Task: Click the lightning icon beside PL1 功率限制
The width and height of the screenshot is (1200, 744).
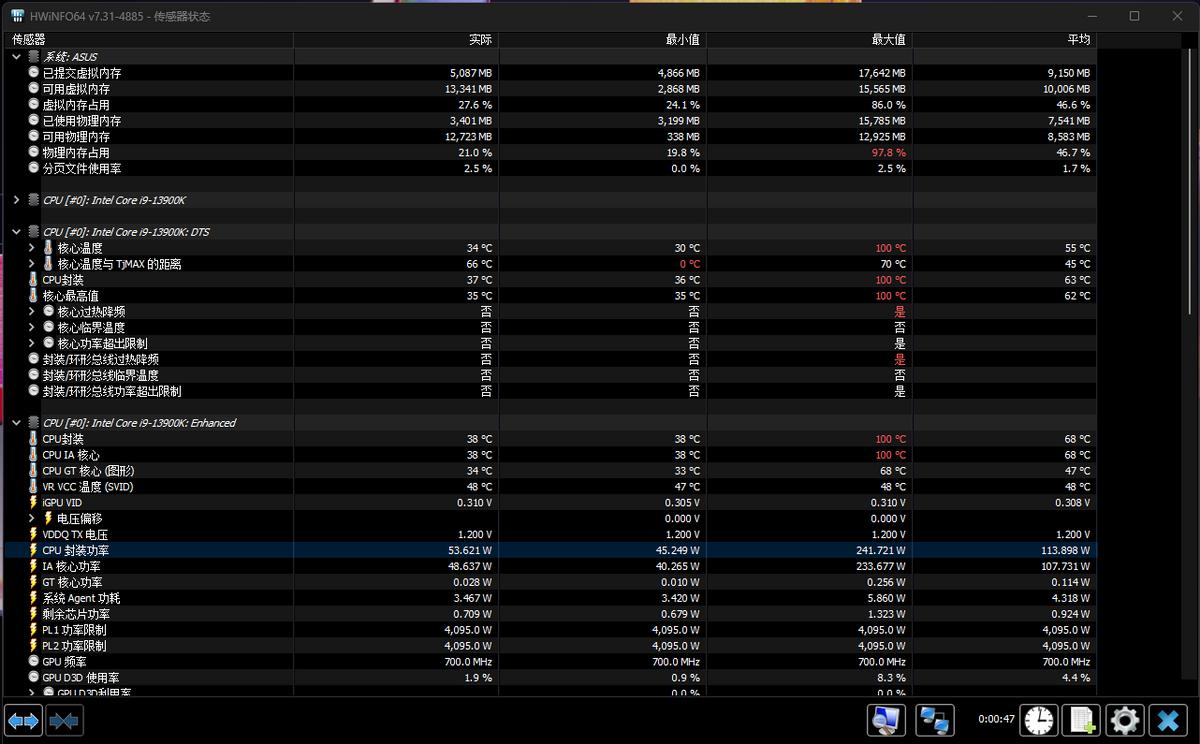Action: (33, 630)
